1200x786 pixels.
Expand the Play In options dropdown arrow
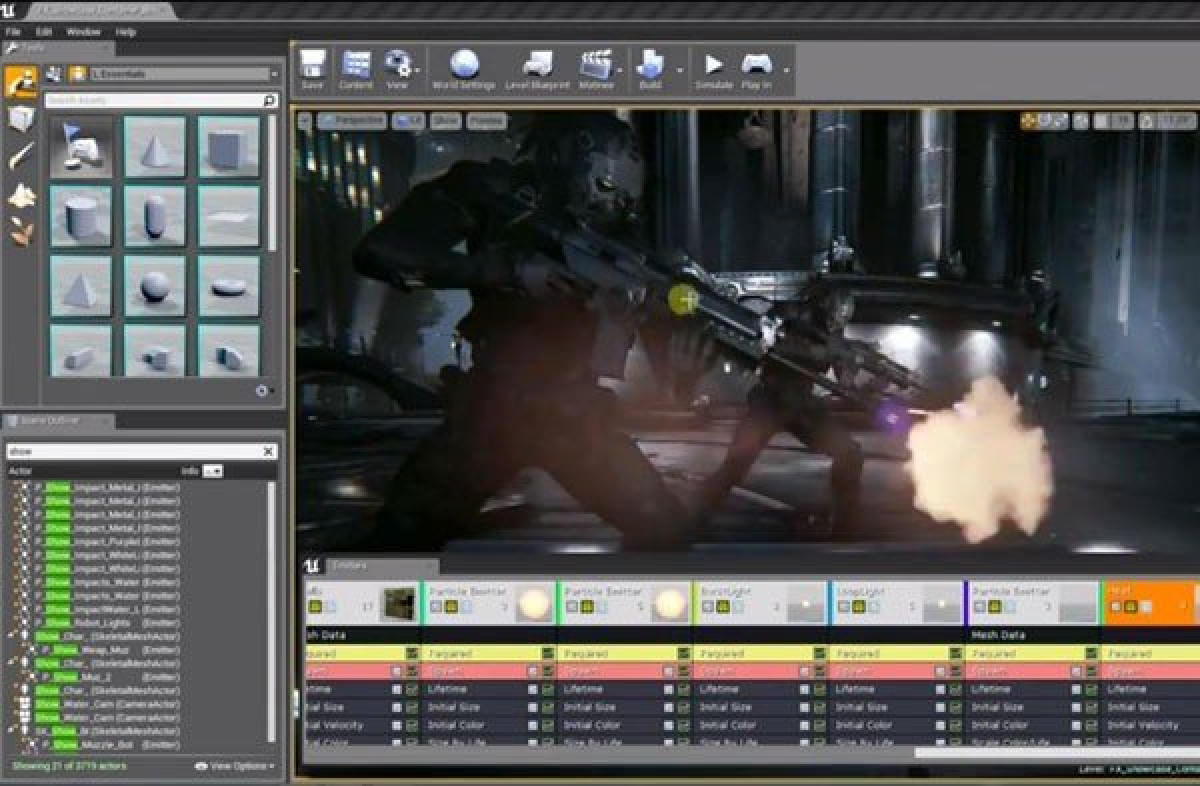[786, 71]
